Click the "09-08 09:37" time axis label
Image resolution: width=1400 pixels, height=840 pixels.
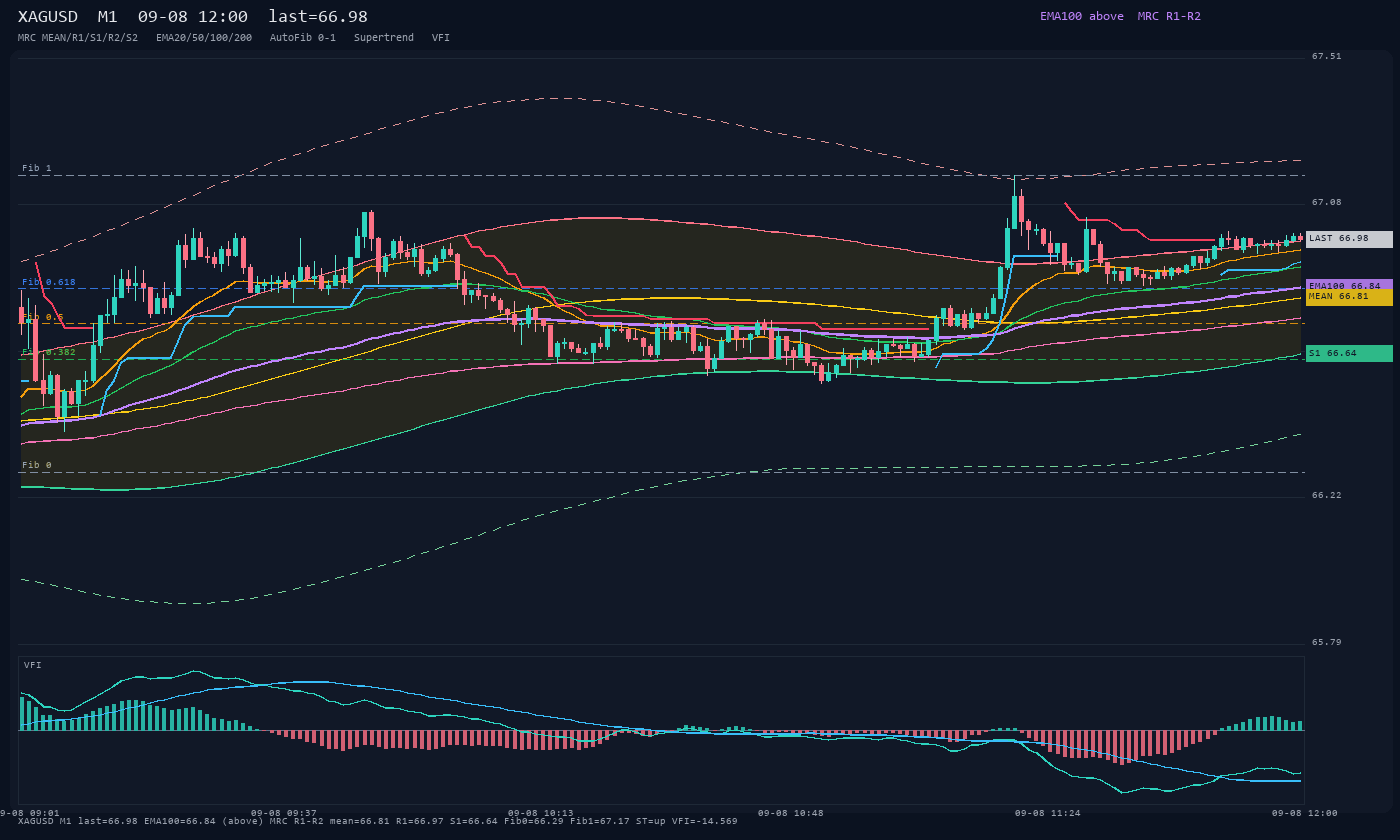[x=284, y=813]
